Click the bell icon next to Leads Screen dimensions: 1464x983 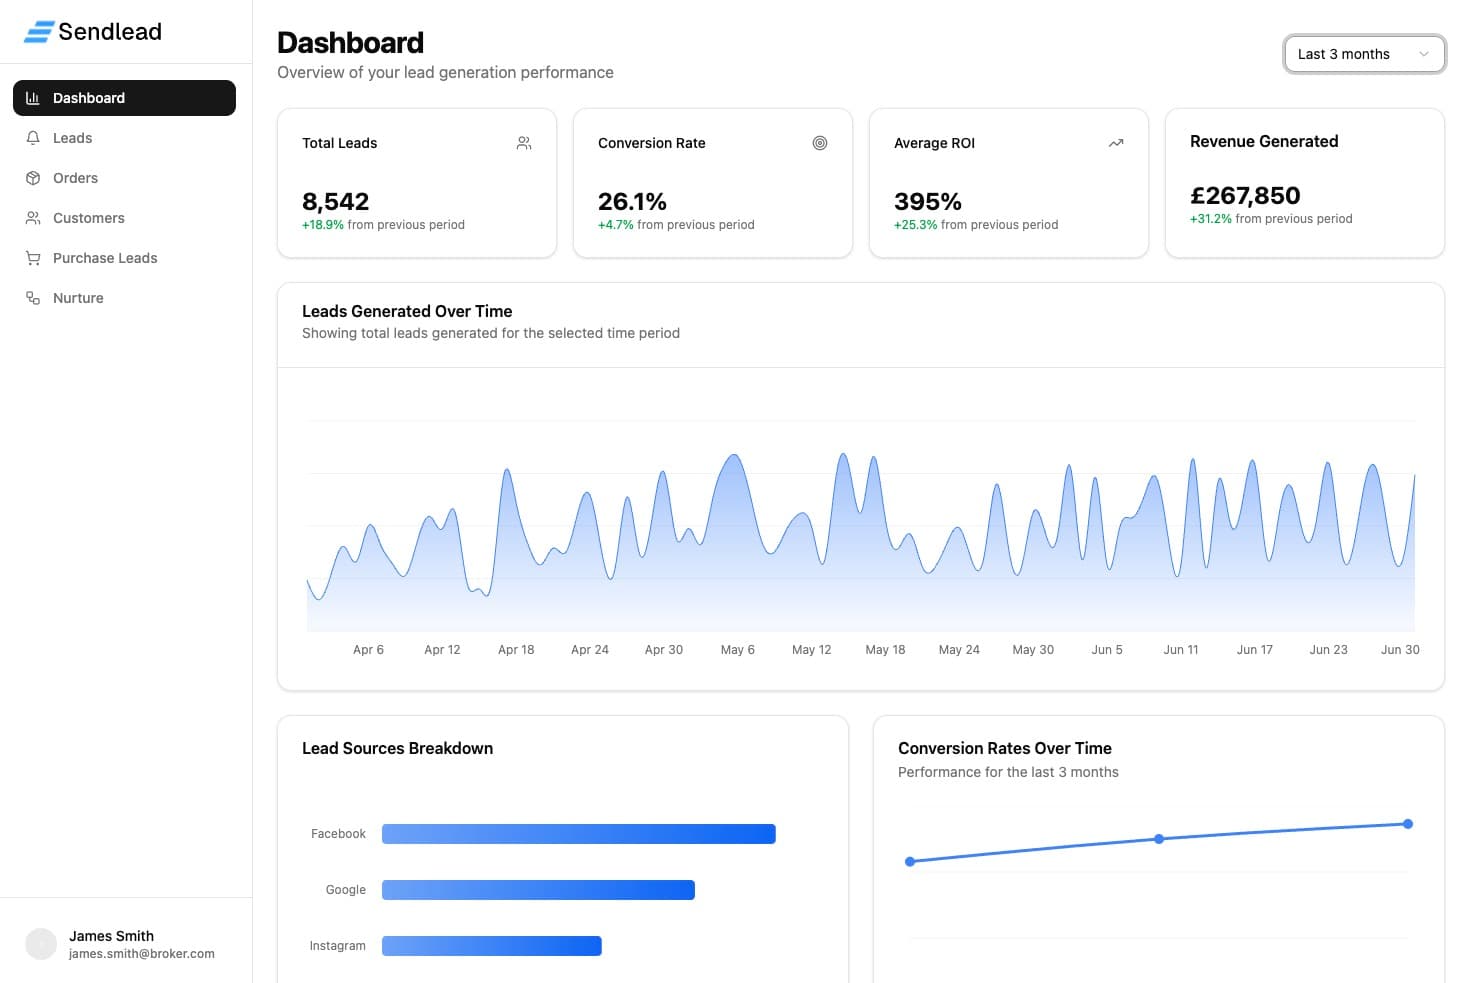[x=33, y=137]
